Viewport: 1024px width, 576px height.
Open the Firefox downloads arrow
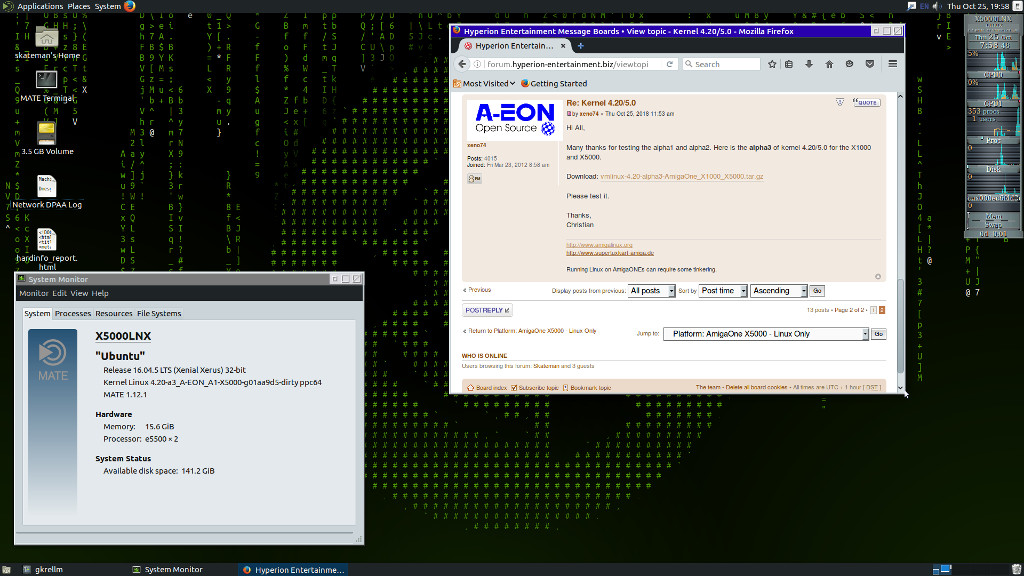[x=809, y=64]
